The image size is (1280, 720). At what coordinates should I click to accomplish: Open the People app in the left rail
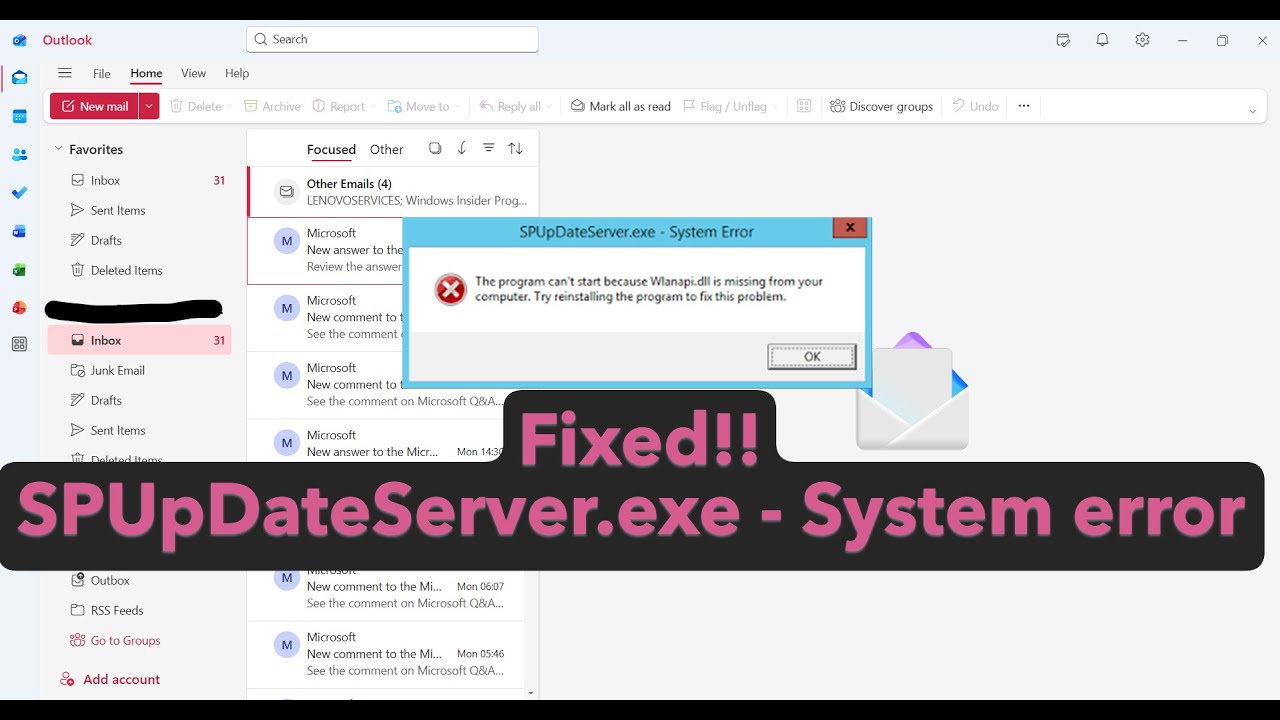point(19,154)
